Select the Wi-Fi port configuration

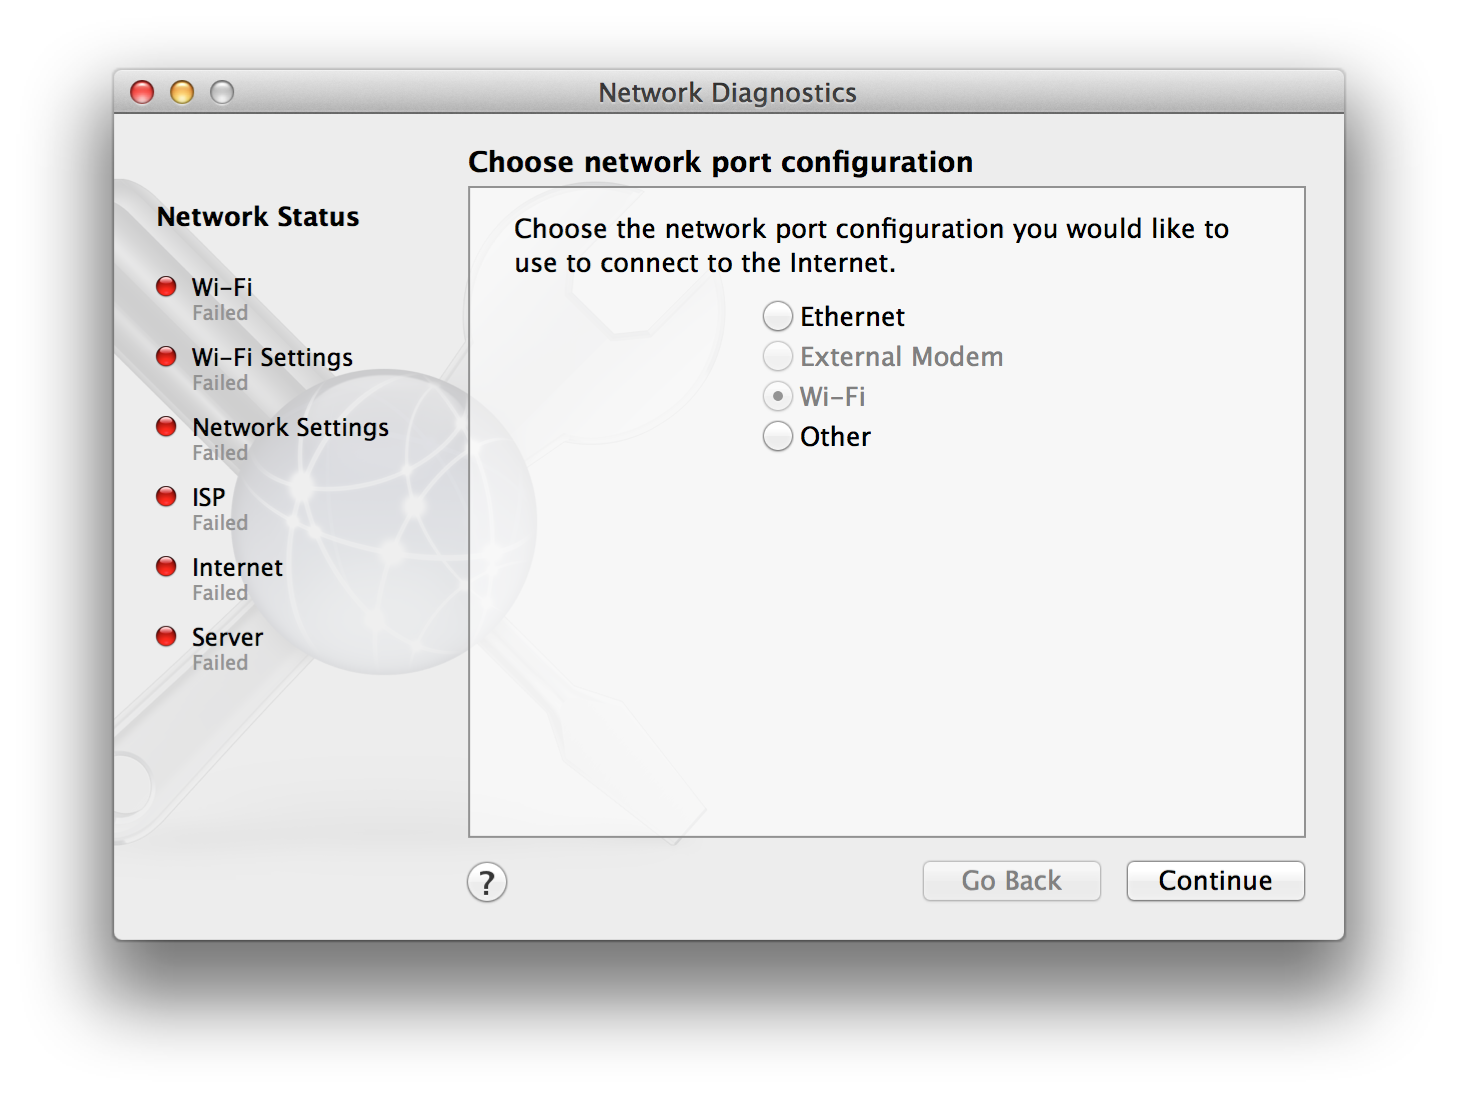778,397
